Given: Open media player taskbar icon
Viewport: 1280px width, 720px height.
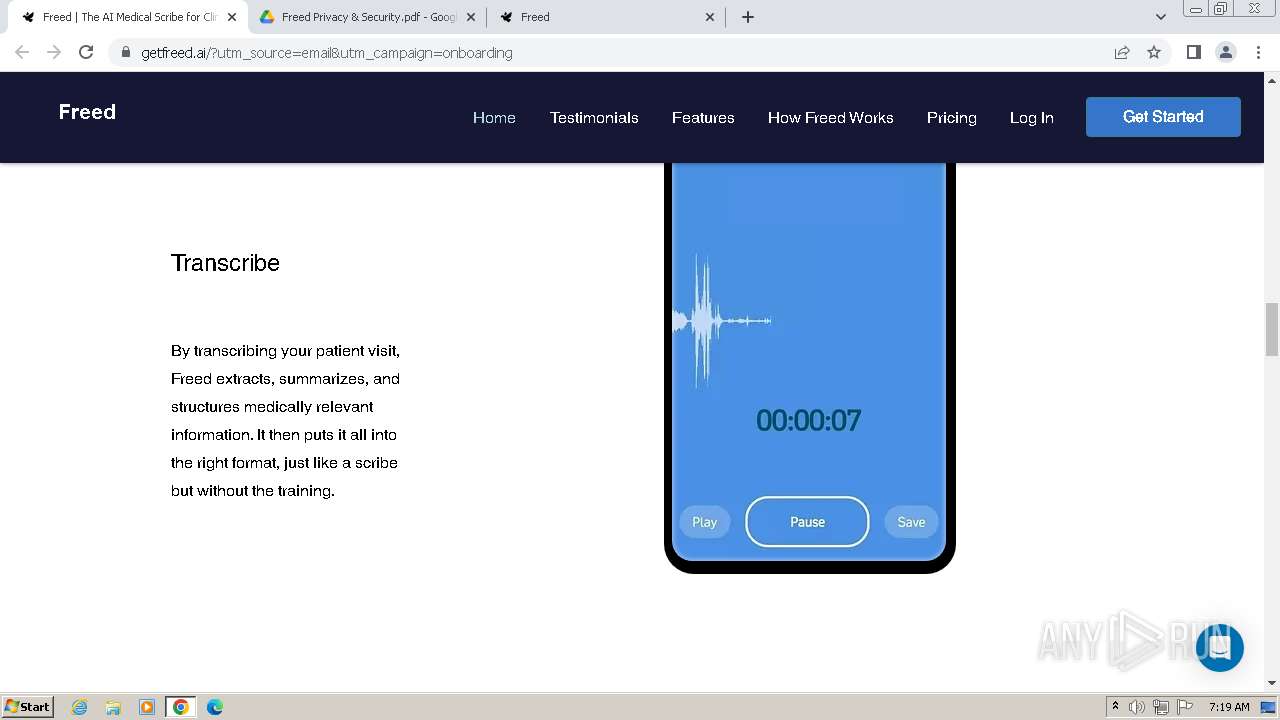Looking at the screenshot, I should [x=147, y=707].
